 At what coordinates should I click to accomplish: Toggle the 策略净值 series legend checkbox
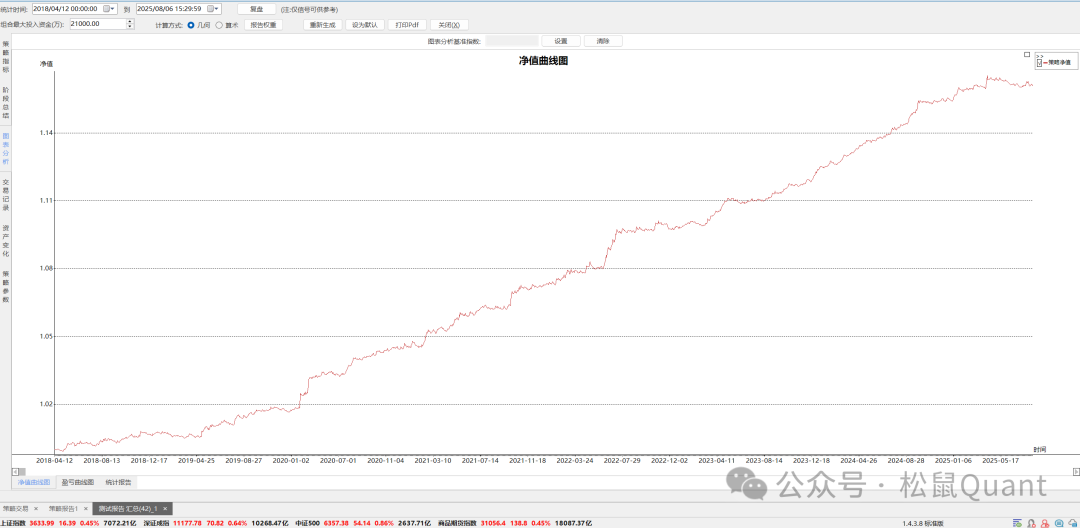[1039, 63]
